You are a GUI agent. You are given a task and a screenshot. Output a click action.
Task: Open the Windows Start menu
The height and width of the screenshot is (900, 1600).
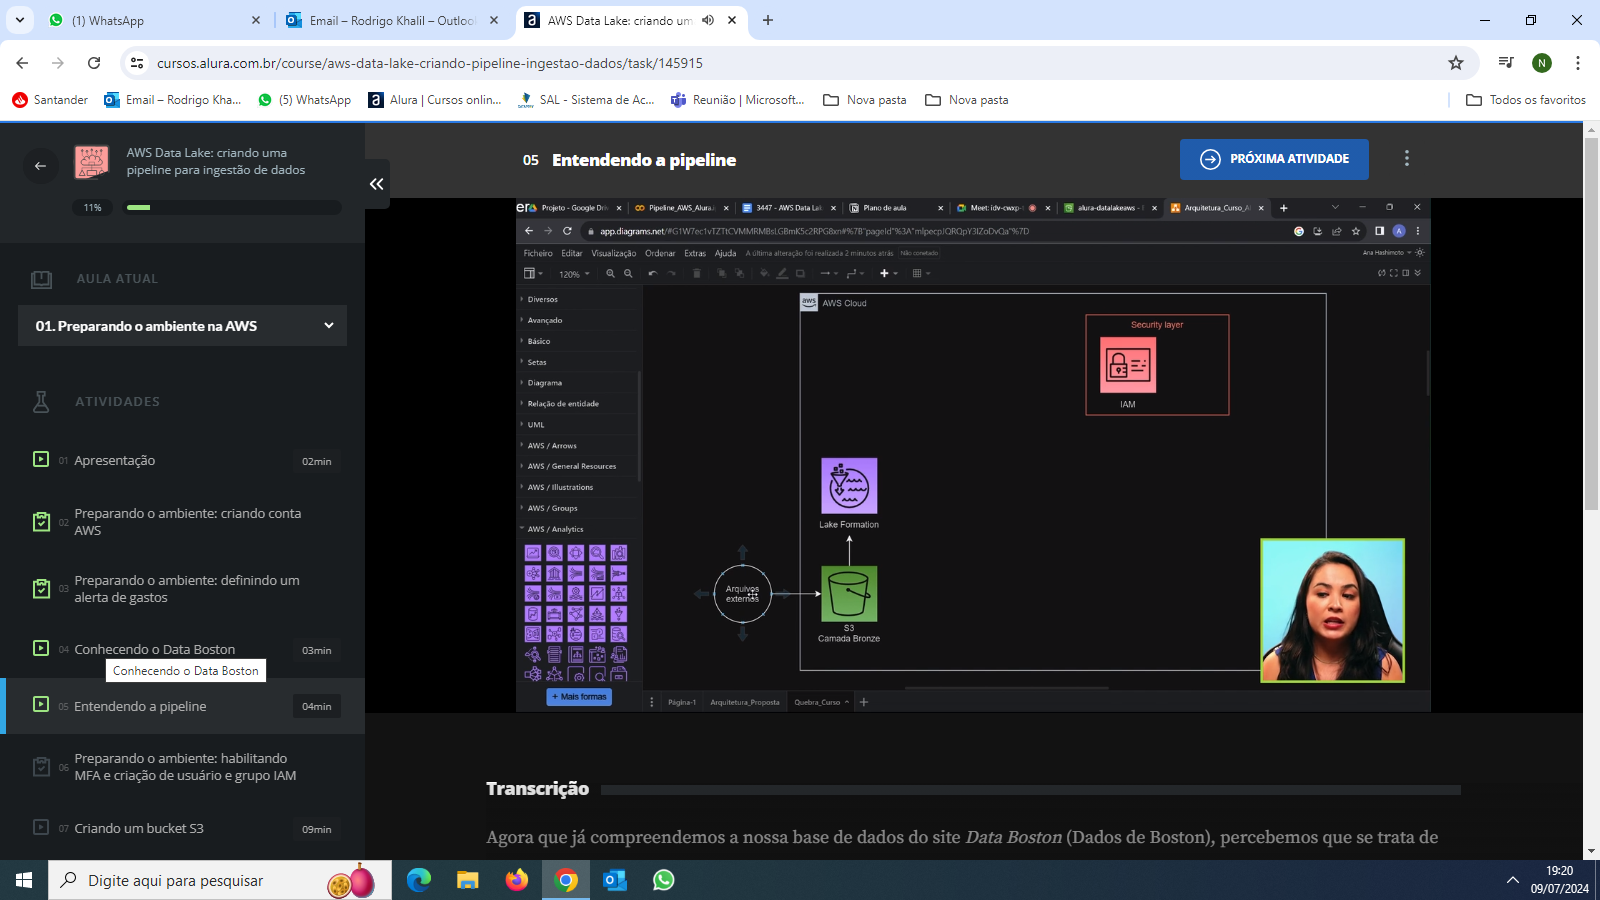[24, 880]
